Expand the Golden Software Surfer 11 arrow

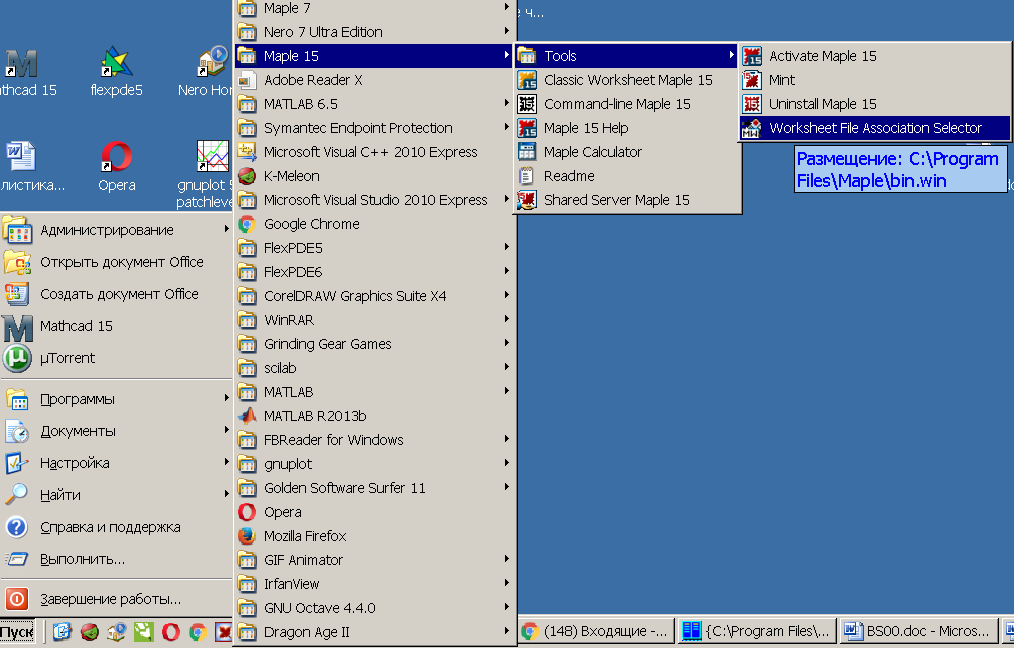point(506,487)
